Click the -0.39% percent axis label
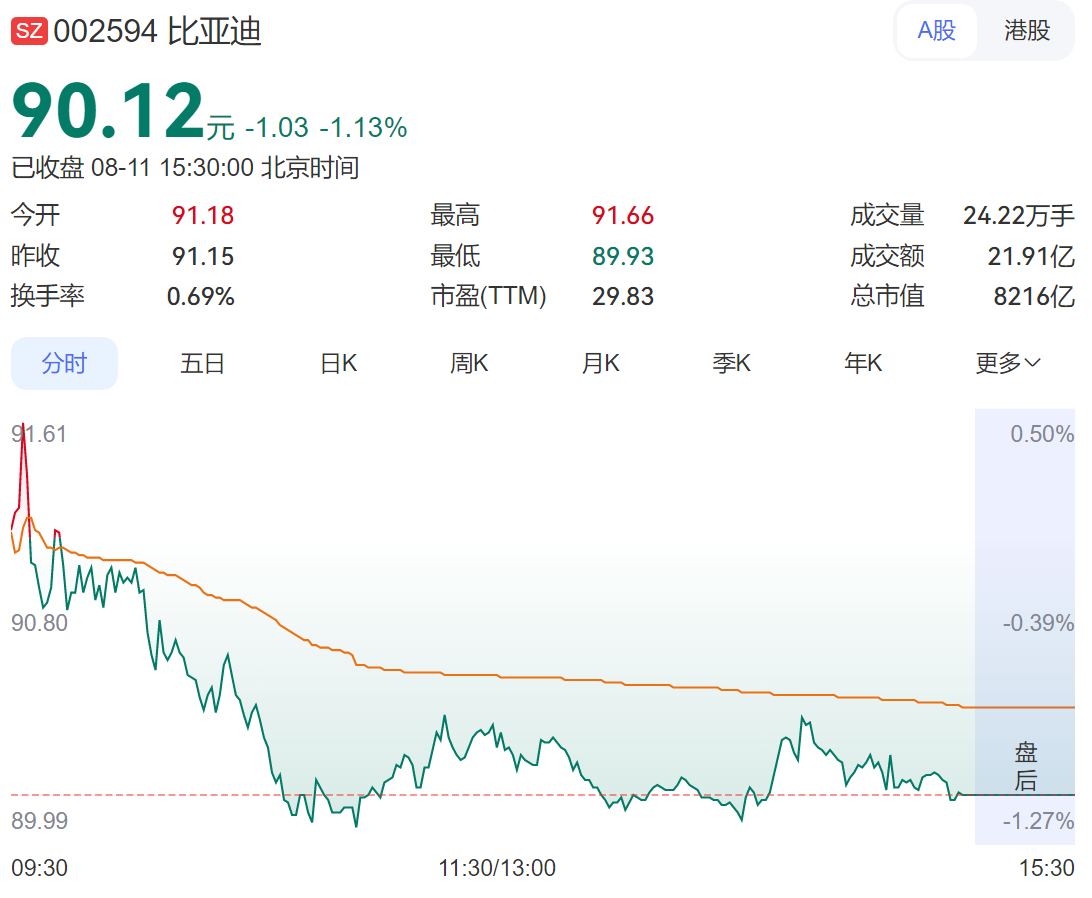The width and height of the screenshot is (1092, 898). [1038, 622]
